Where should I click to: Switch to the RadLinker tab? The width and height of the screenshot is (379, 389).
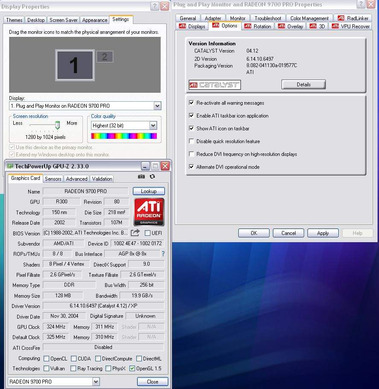pyautogui.click(x=353, y=18)
